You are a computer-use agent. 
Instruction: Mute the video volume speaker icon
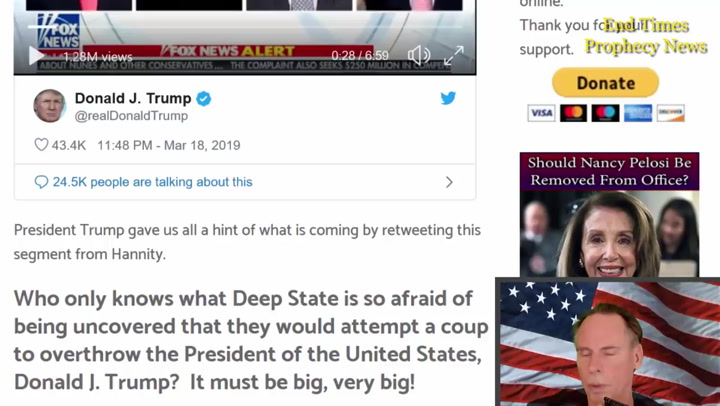point(419,55)
